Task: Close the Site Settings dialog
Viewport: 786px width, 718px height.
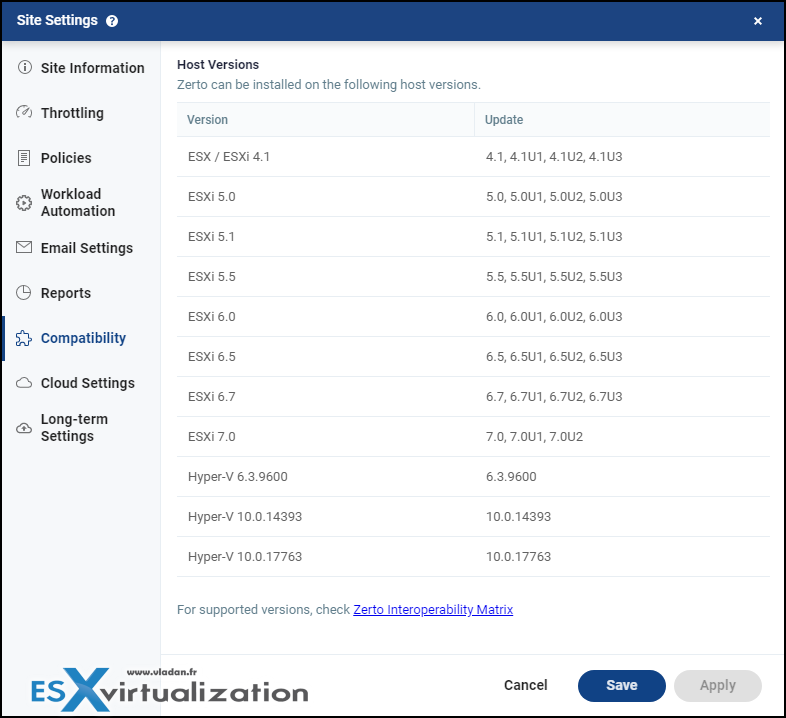Action: tap(757, 21)
